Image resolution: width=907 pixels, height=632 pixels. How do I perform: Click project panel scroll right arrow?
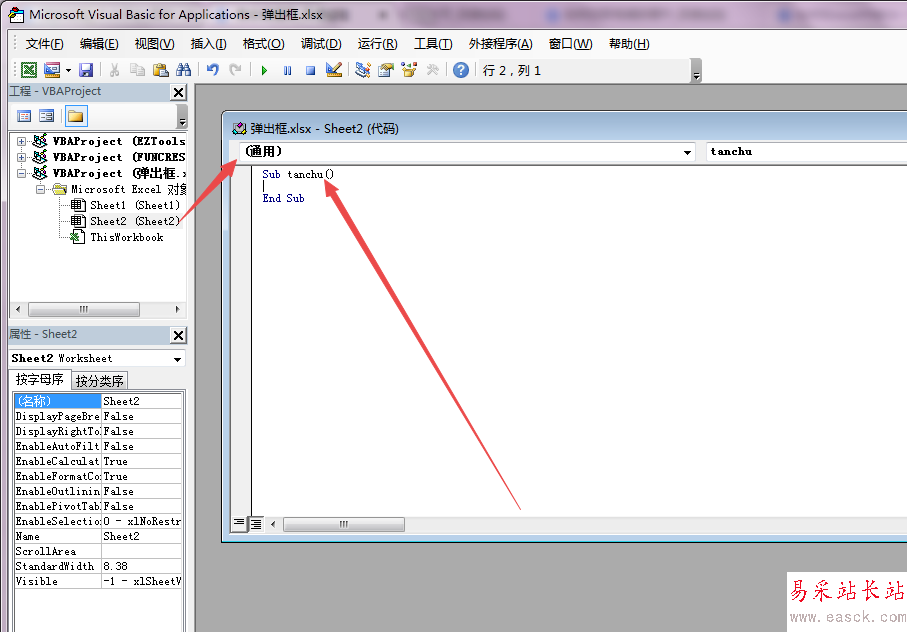pyautogui.click(x=177, y=309)
